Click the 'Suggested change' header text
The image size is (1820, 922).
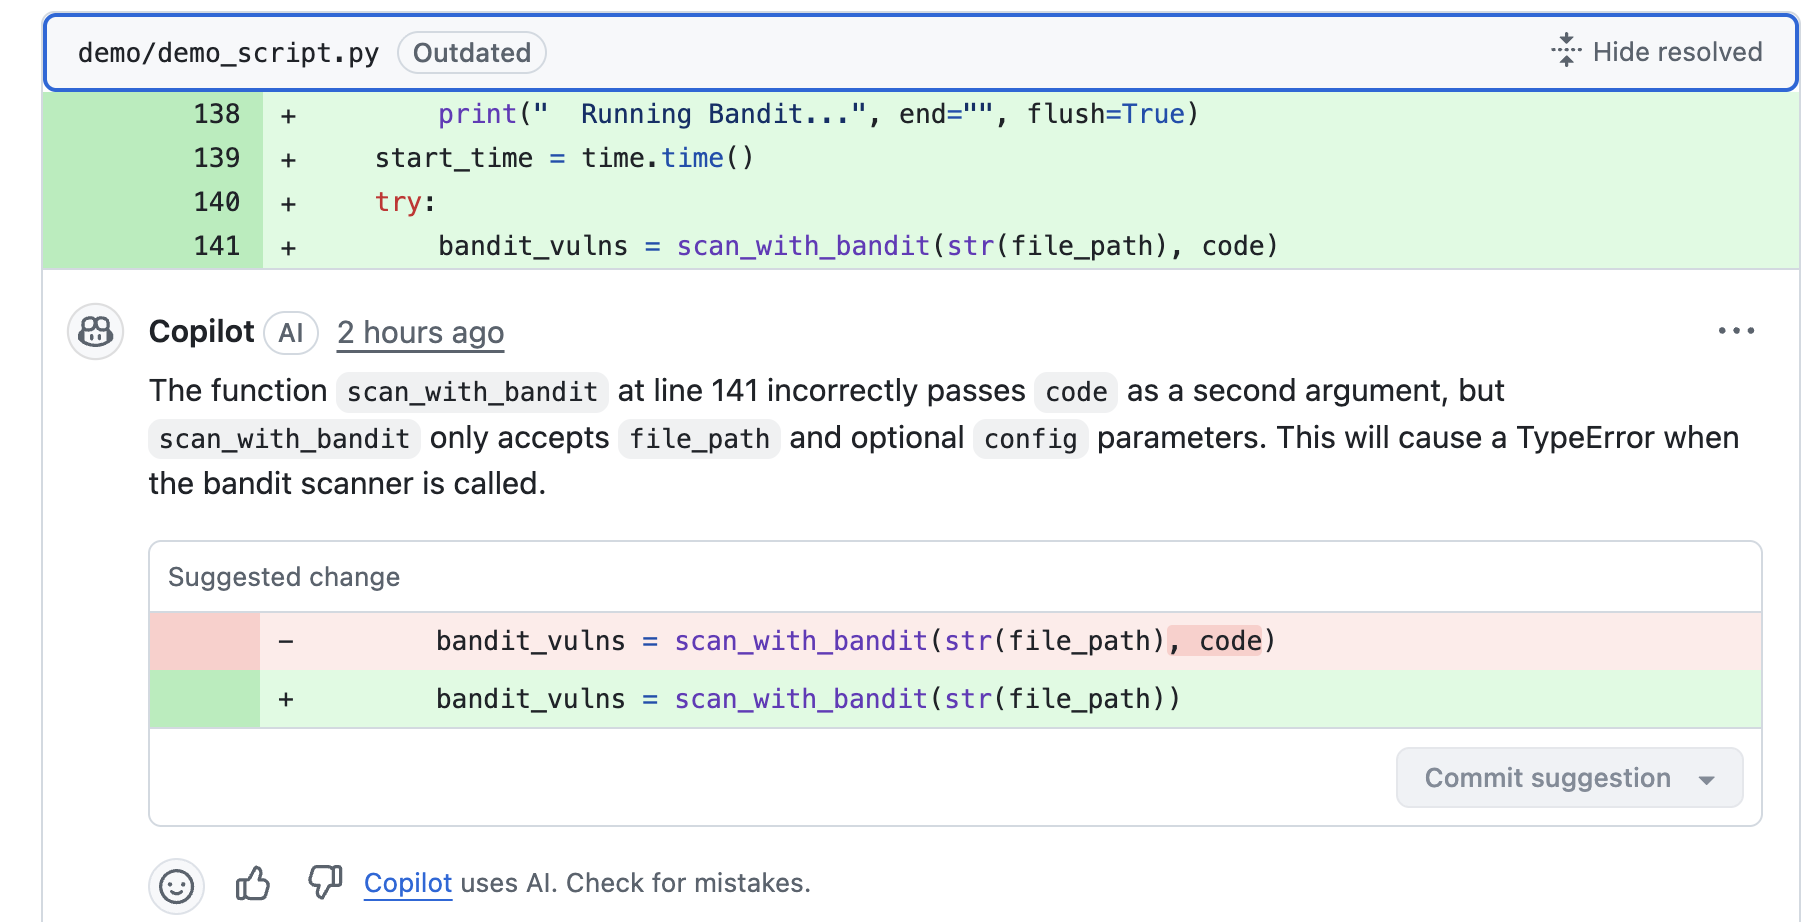click(x=284, y=577)
